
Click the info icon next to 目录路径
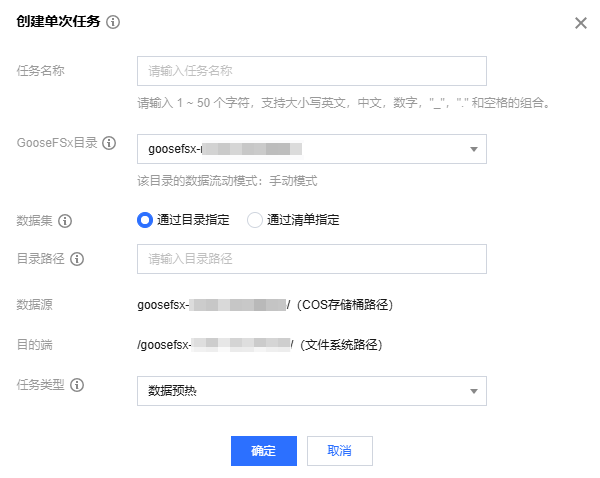[x=77, y=259]
